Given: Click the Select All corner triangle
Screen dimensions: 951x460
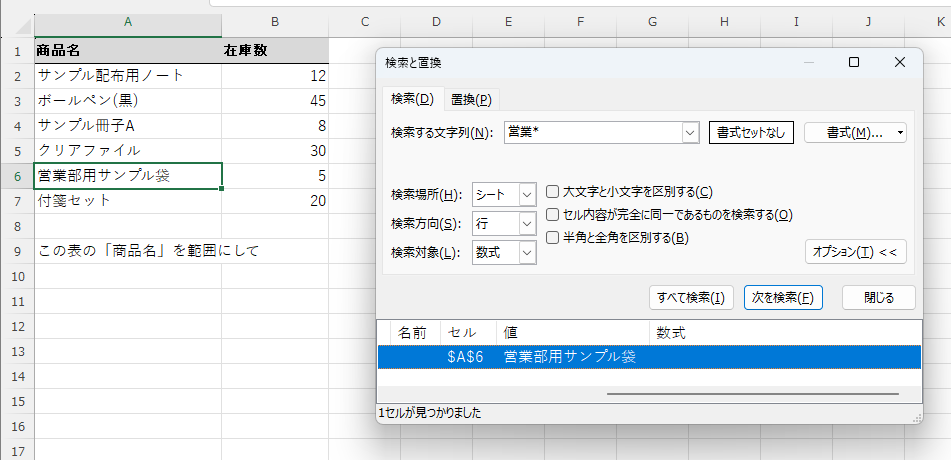Looking at the screenshot, I should tap(22, 26).
